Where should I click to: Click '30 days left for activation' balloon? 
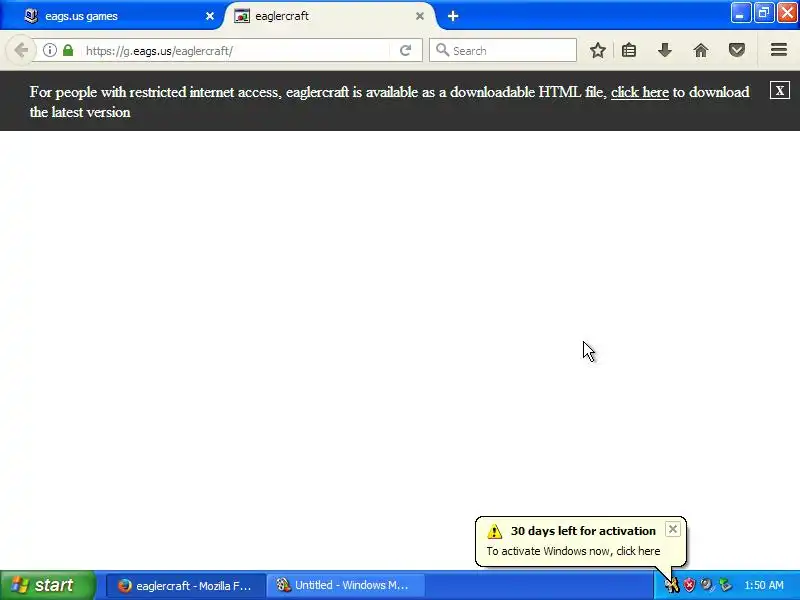click(x=583, y=531)
